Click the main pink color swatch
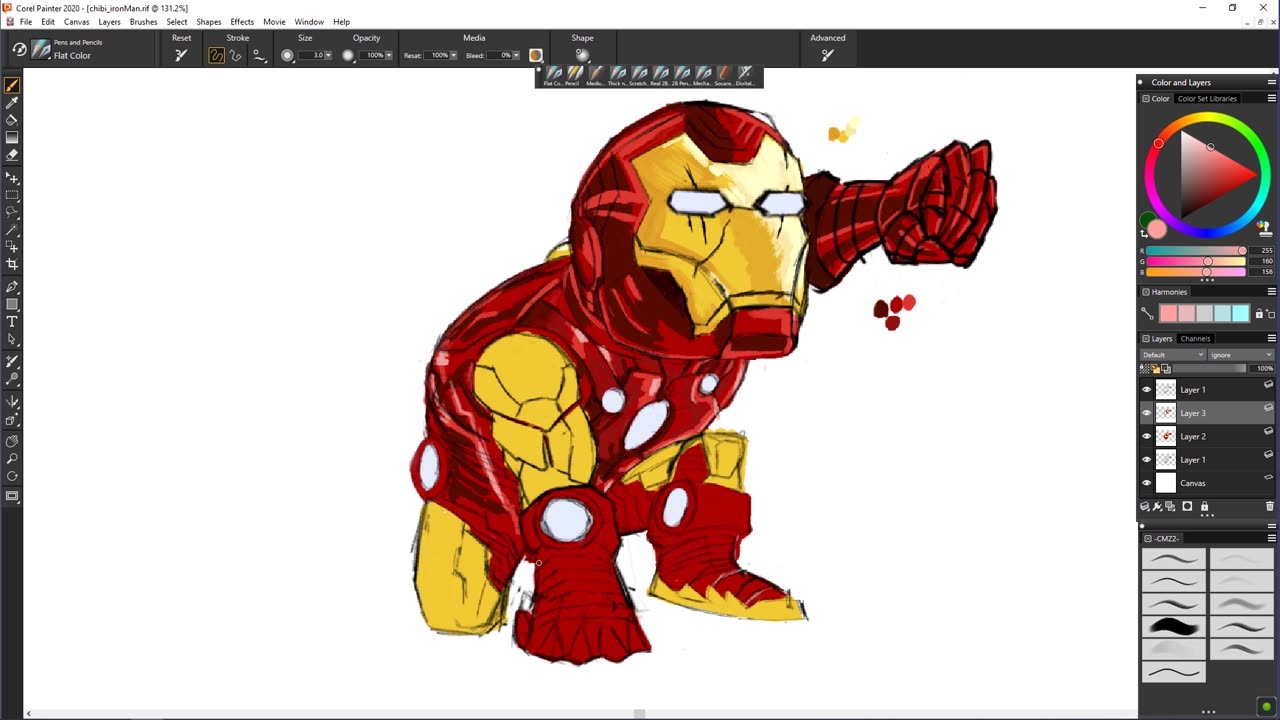1280x720 pixels. coord(1157,230)
